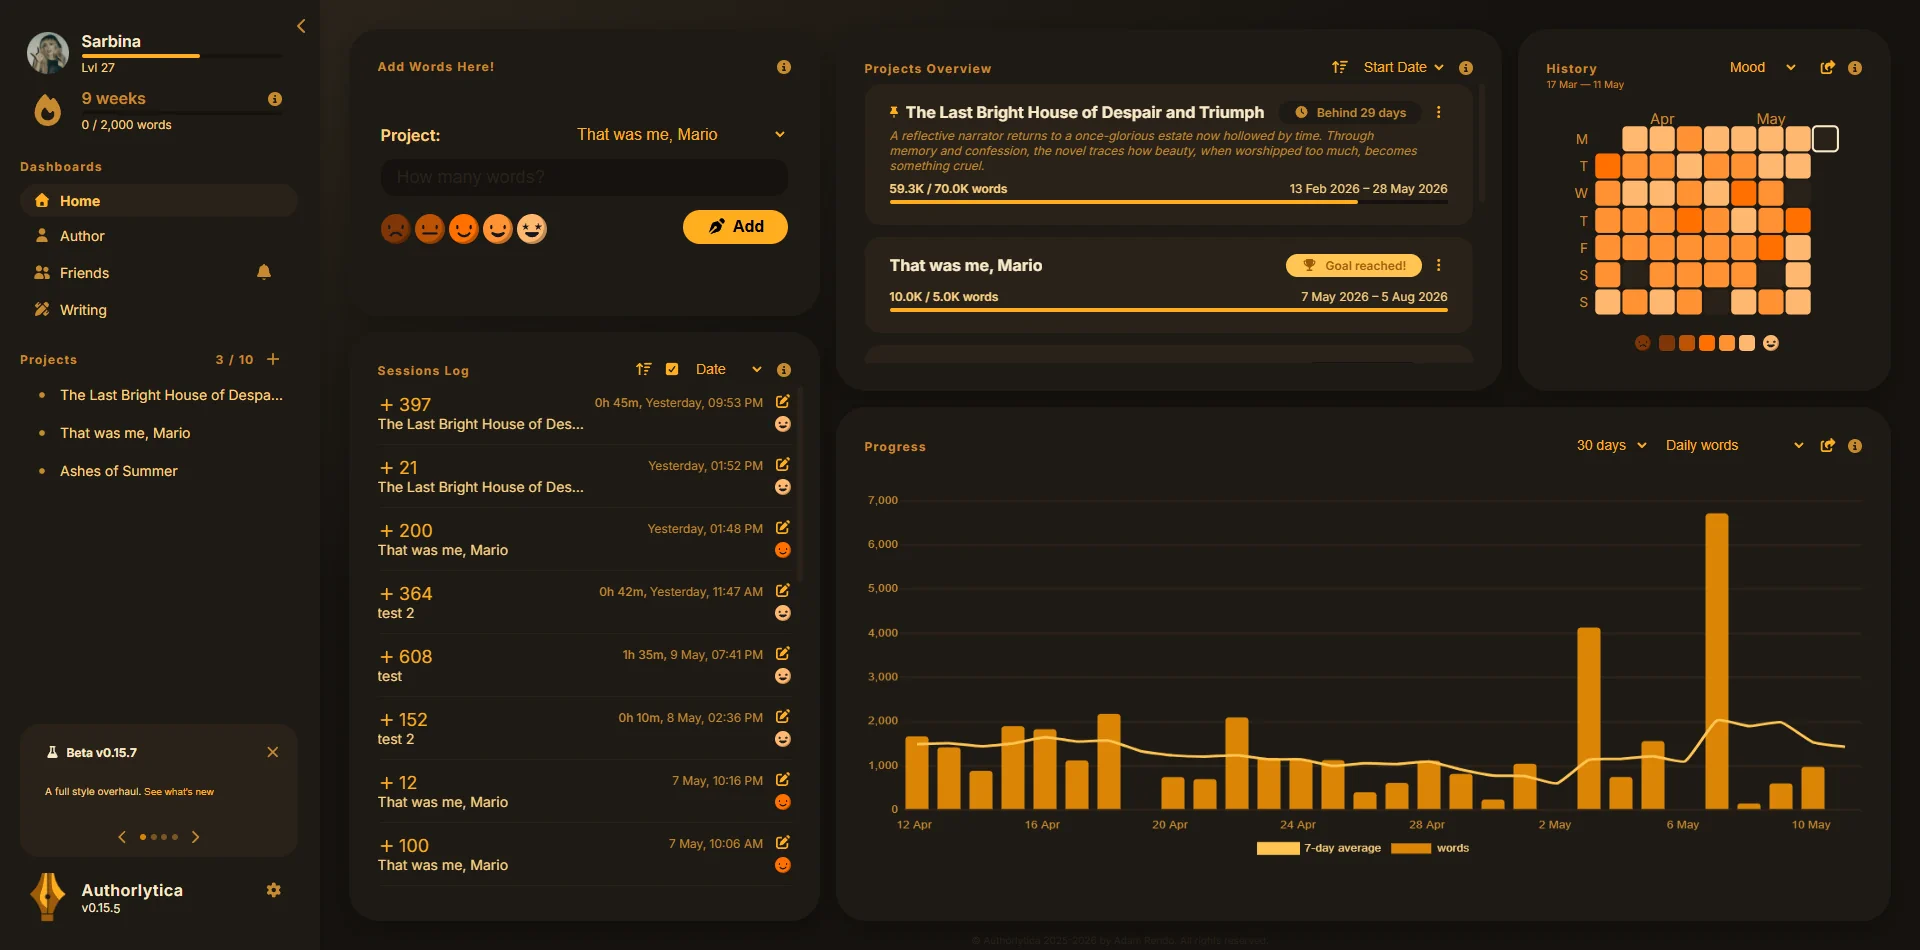Screen dimensions: 1920x950
Task: Select the happy grinning mood face
Action: pyautogui.click(x=498, y=229)
